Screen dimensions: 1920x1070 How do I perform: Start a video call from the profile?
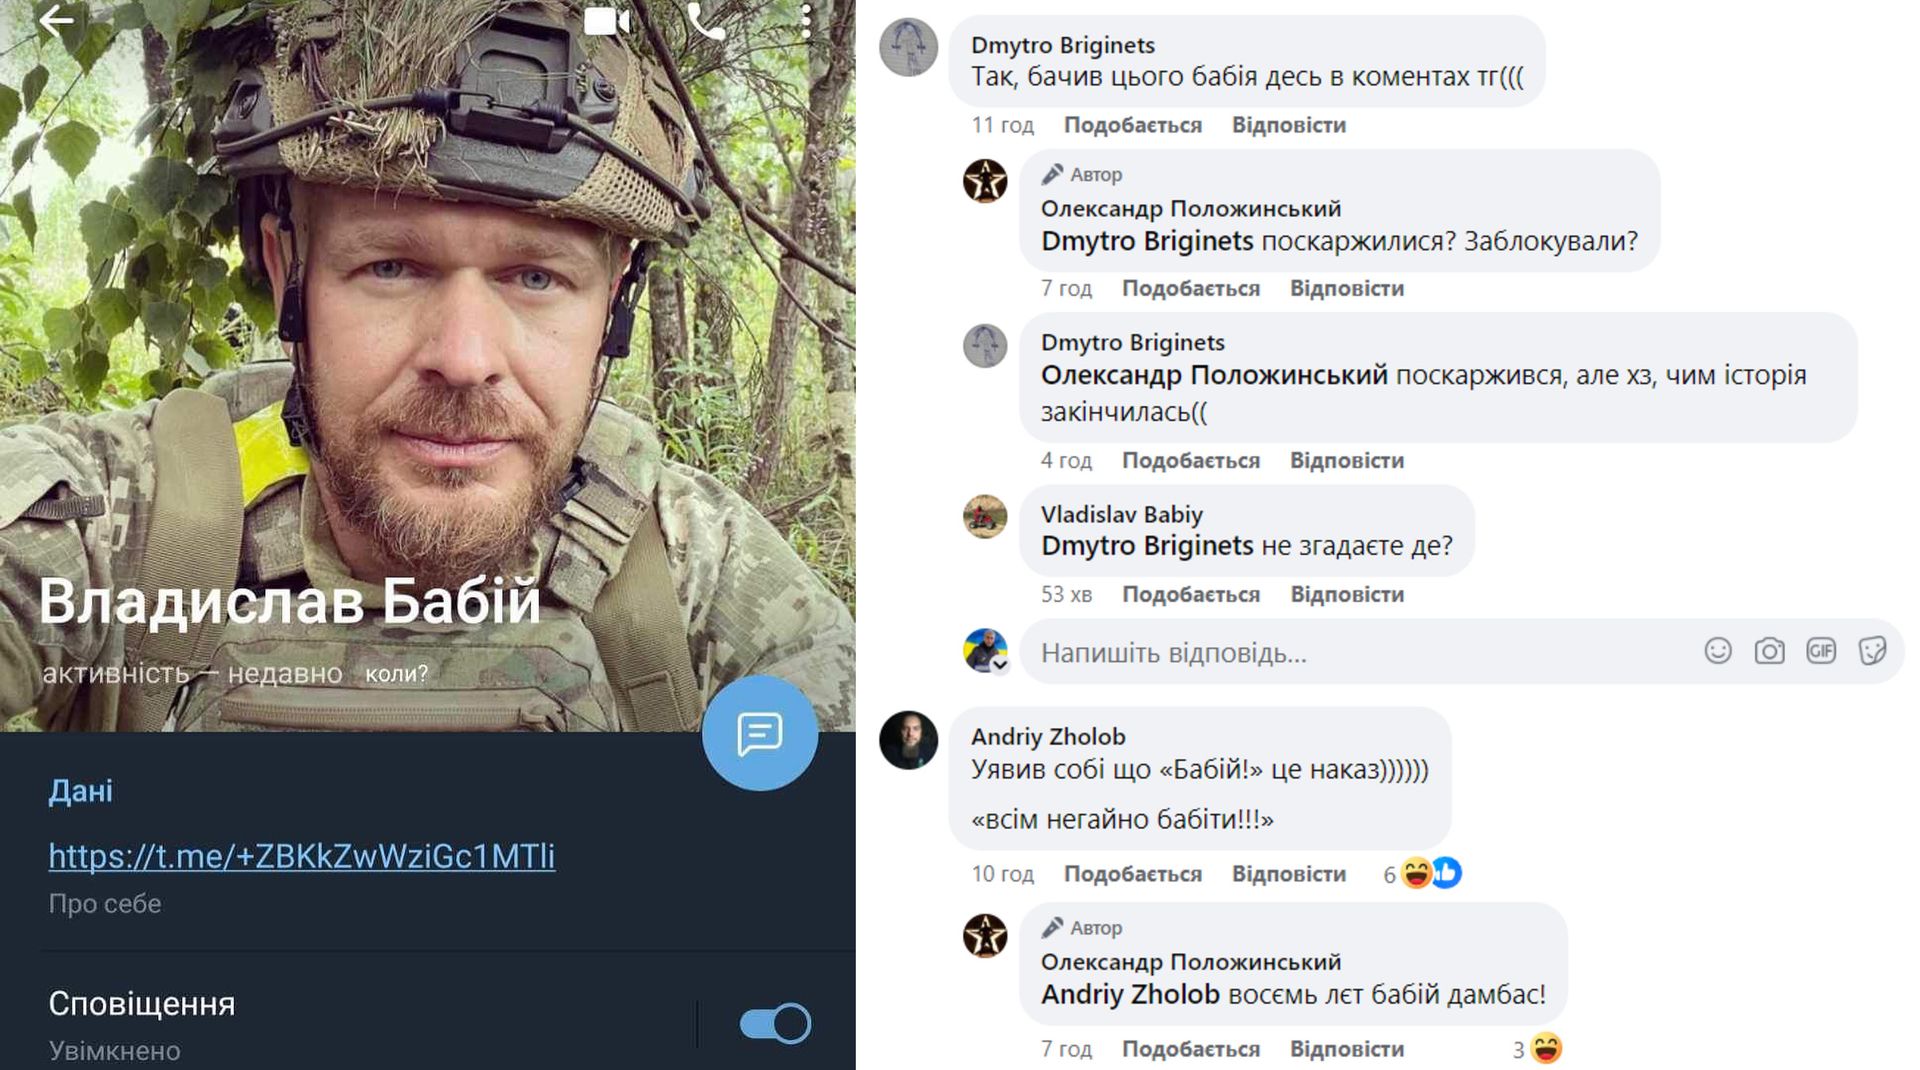[x=606, y=21]
